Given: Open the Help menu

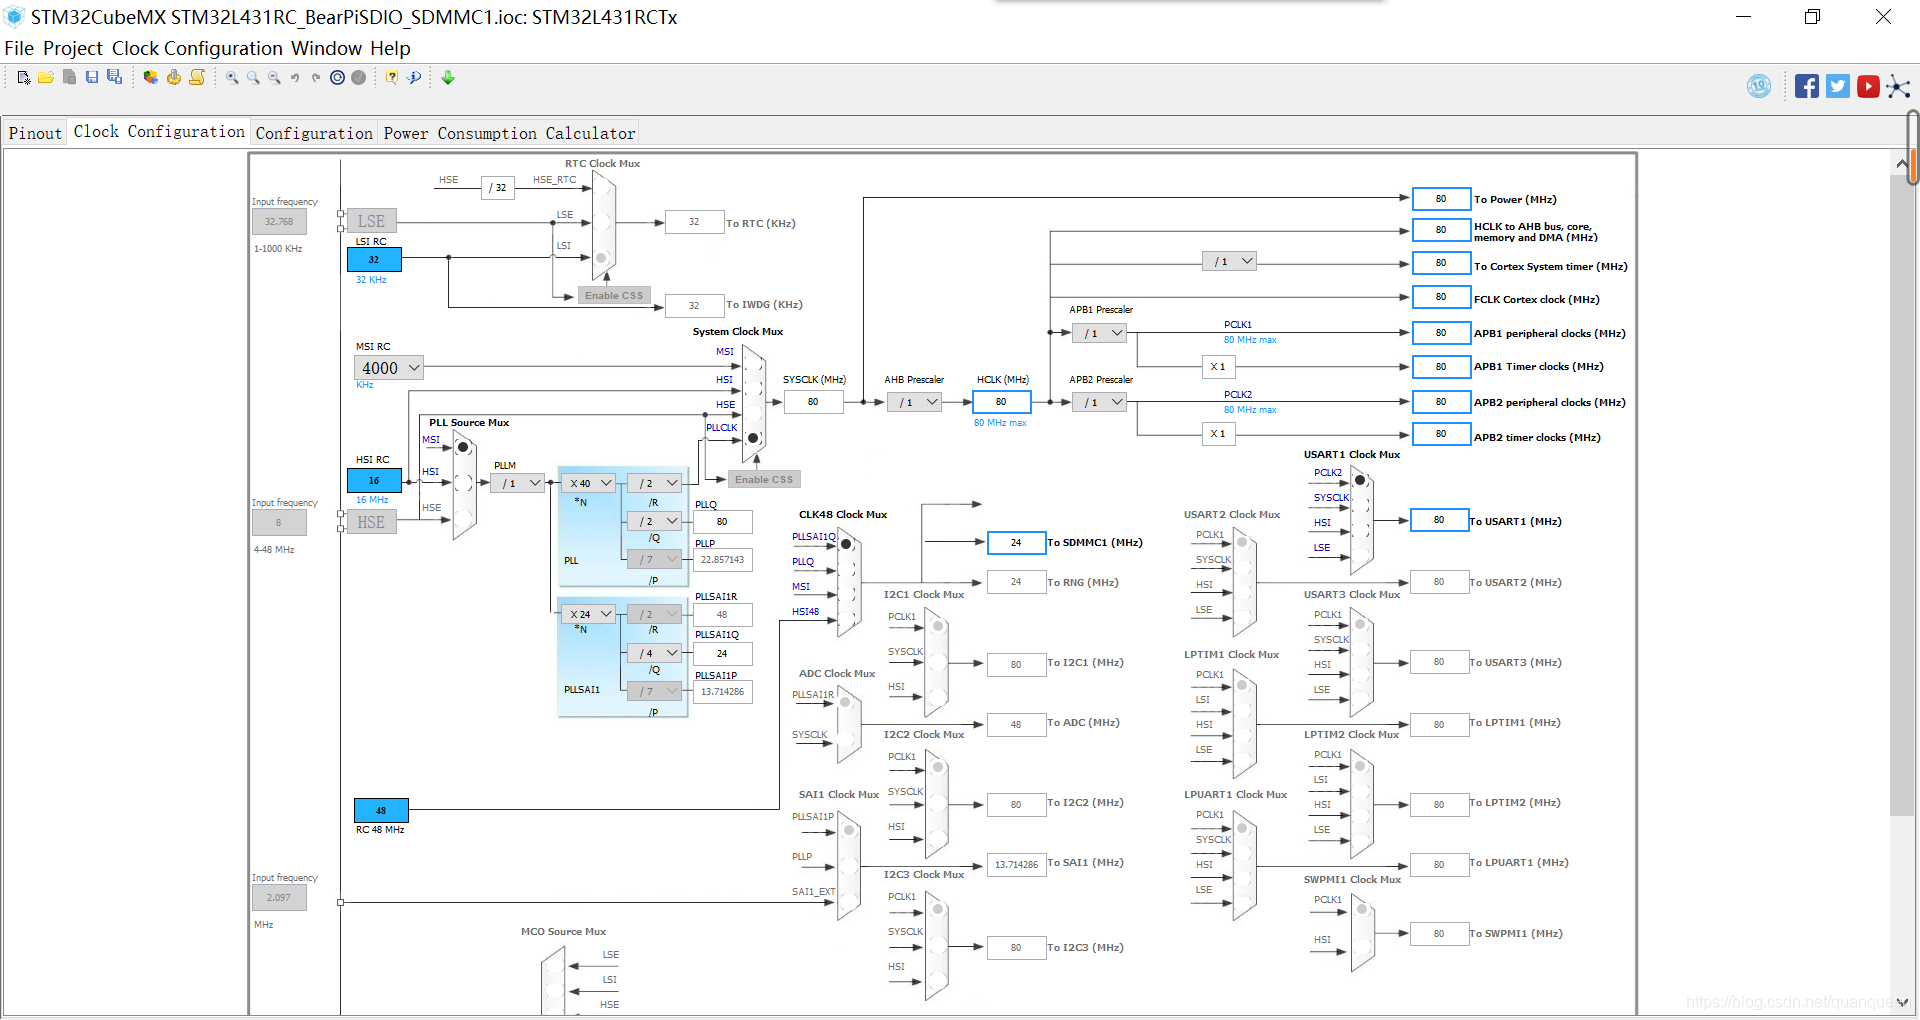Looking at the screenshot, I should click(390, 48).
